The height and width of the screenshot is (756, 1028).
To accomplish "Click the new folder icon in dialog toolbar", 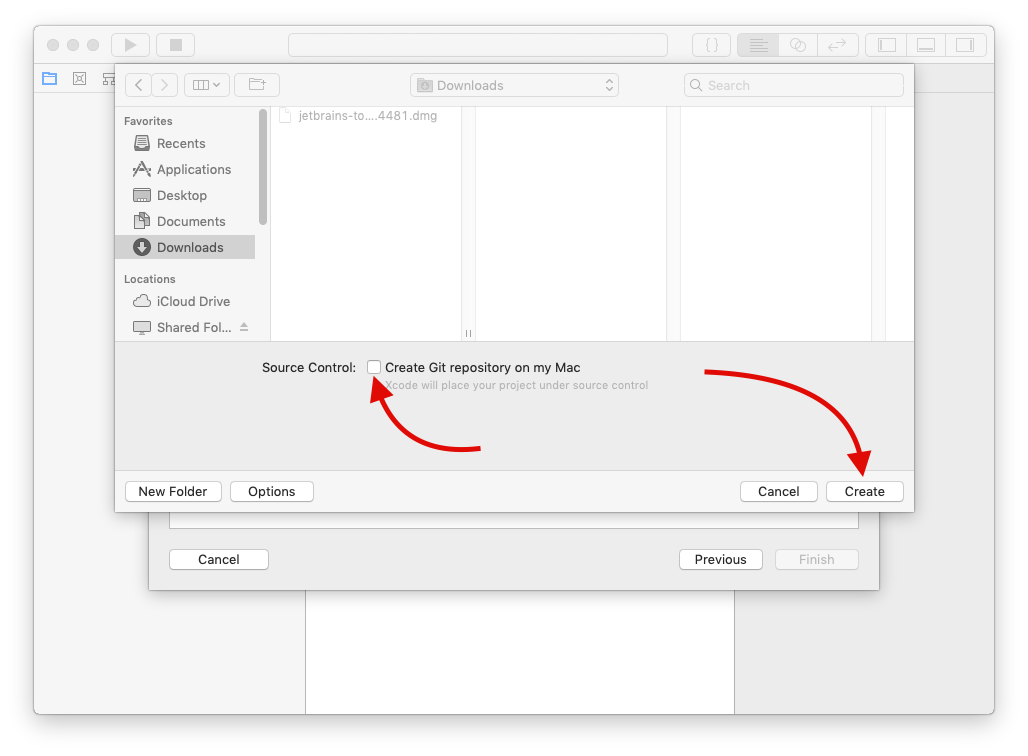I will click(257, 85).
